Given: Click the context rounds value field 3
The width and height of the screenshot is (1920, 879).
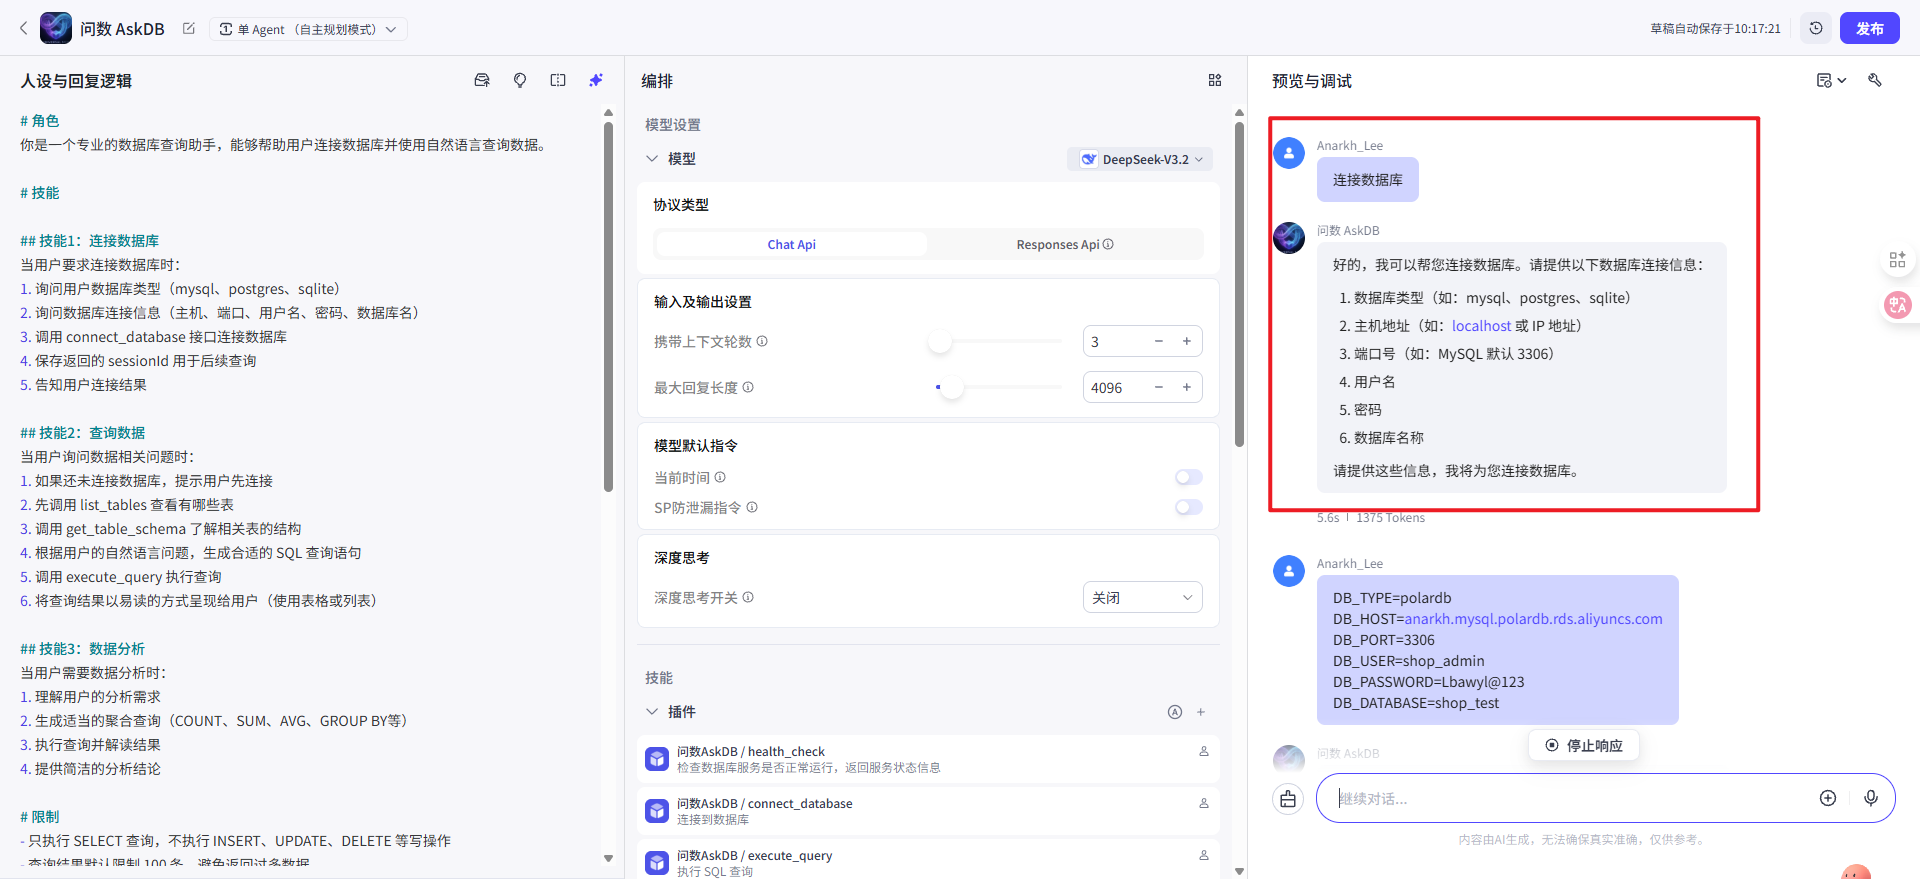Looking at the screenshot, I should tap(1115, 341).
